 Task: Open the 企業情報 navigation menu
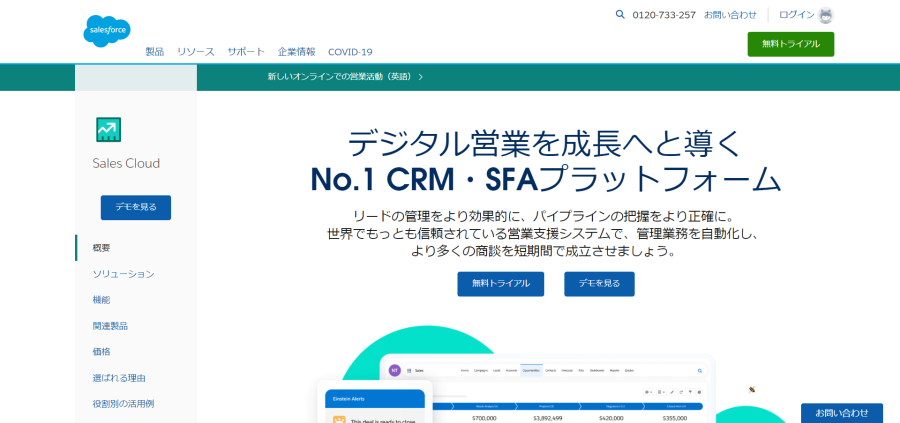(297, 52)
